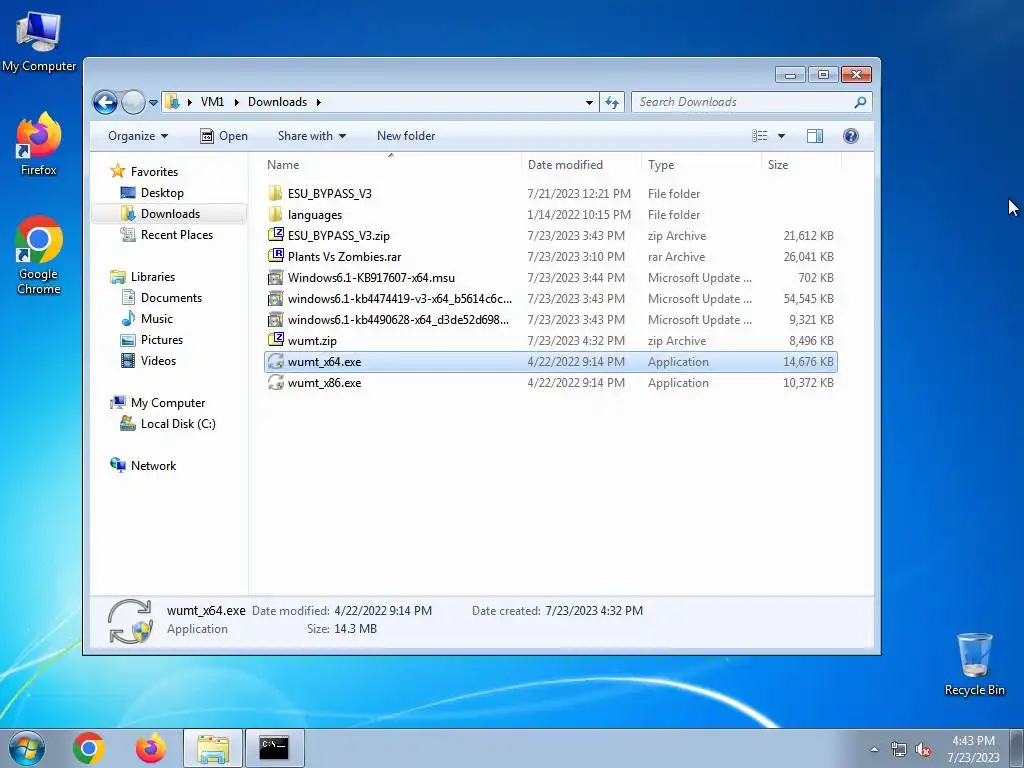This screenshot has height=768, width=1024.
Task: Click the search magnifier icon
Action: [x=860, y=102]
